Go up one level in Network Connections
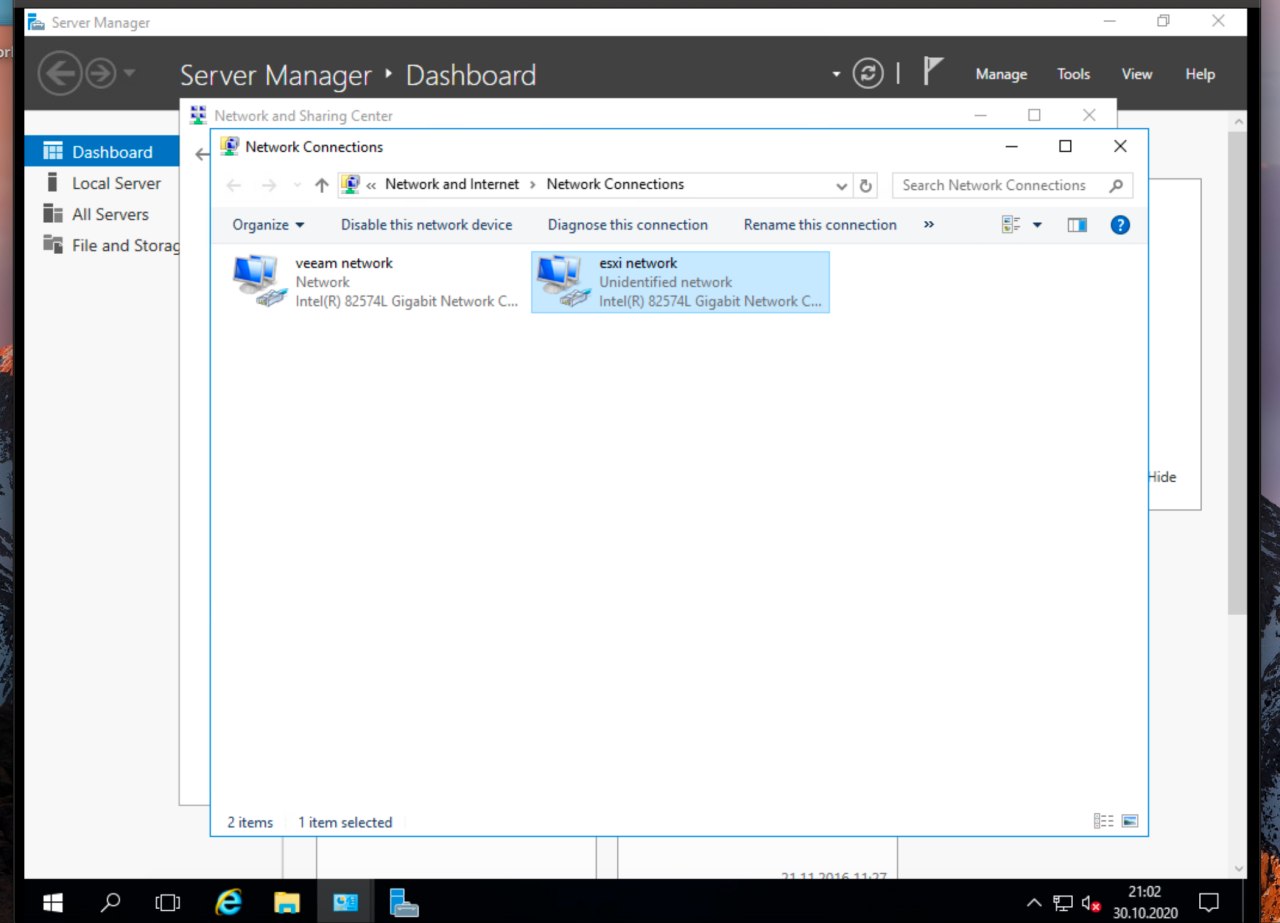This screenshot has height=923, width=1280. (x=321, y=185)
